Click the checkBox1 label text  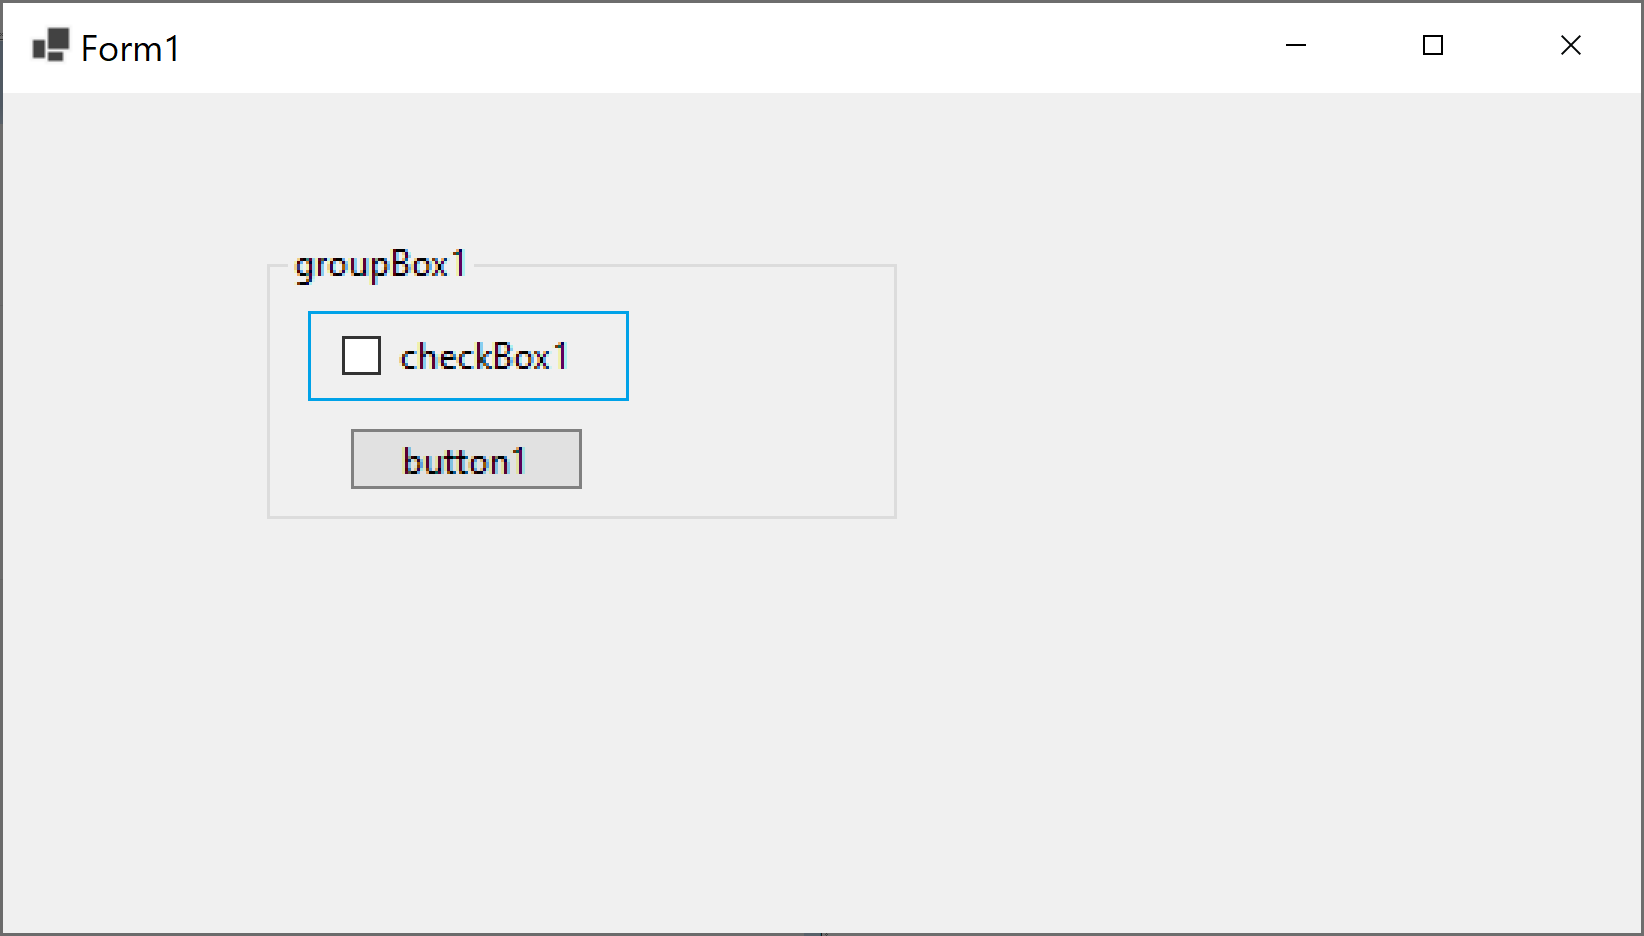[x=483, y=357]
